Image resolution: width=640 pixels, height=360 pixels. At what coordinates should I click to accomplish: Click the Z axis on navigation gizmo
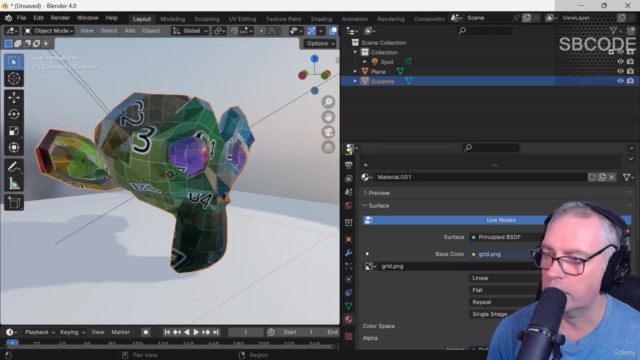click(x=314, y=59)
